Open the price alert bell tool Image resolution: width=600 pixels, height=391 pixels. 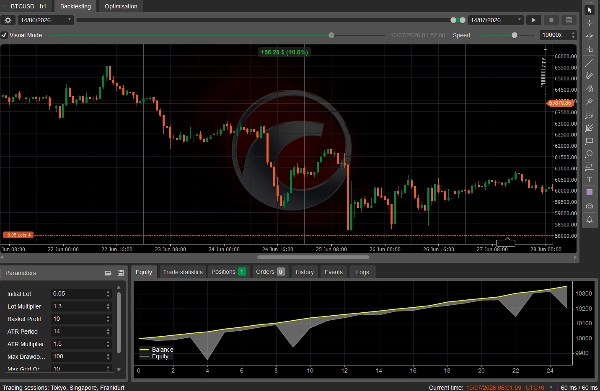click(589, 219)
